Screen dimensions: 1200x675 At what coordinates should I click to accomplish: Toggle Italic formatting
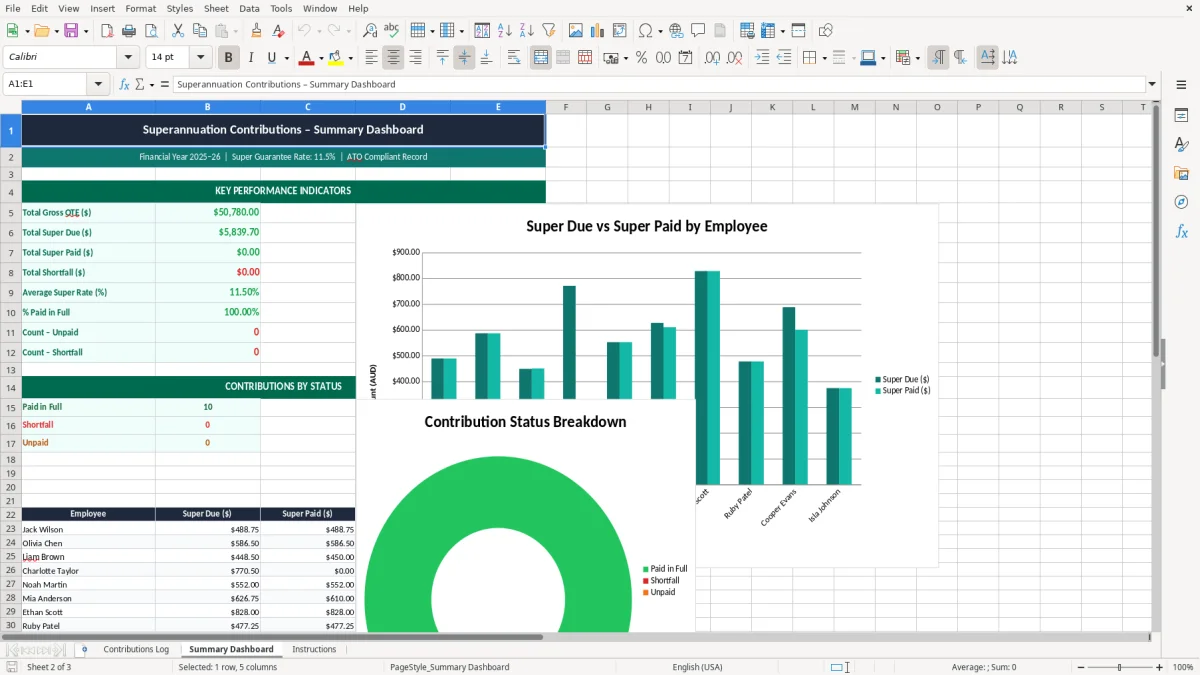click(250, 58)
